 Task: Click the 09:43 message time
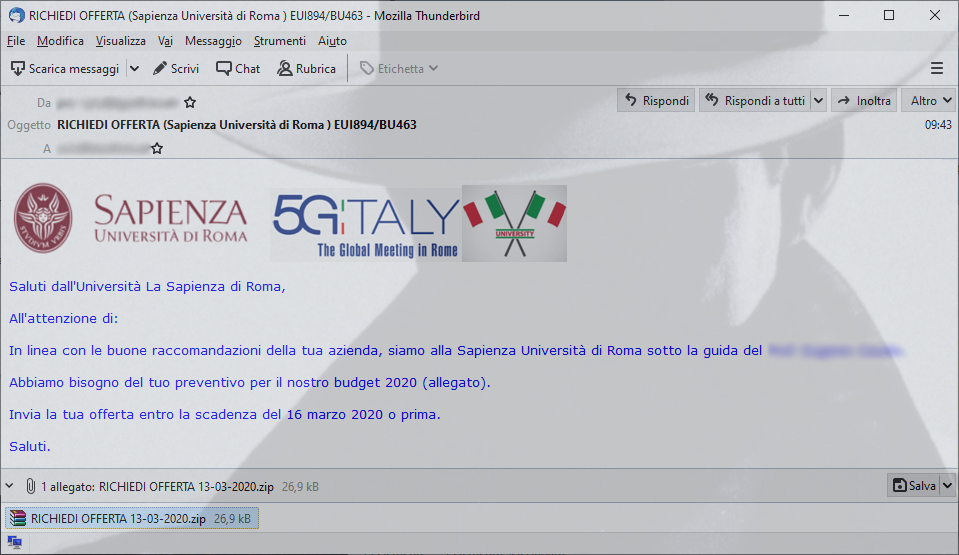tap(938, 125)
